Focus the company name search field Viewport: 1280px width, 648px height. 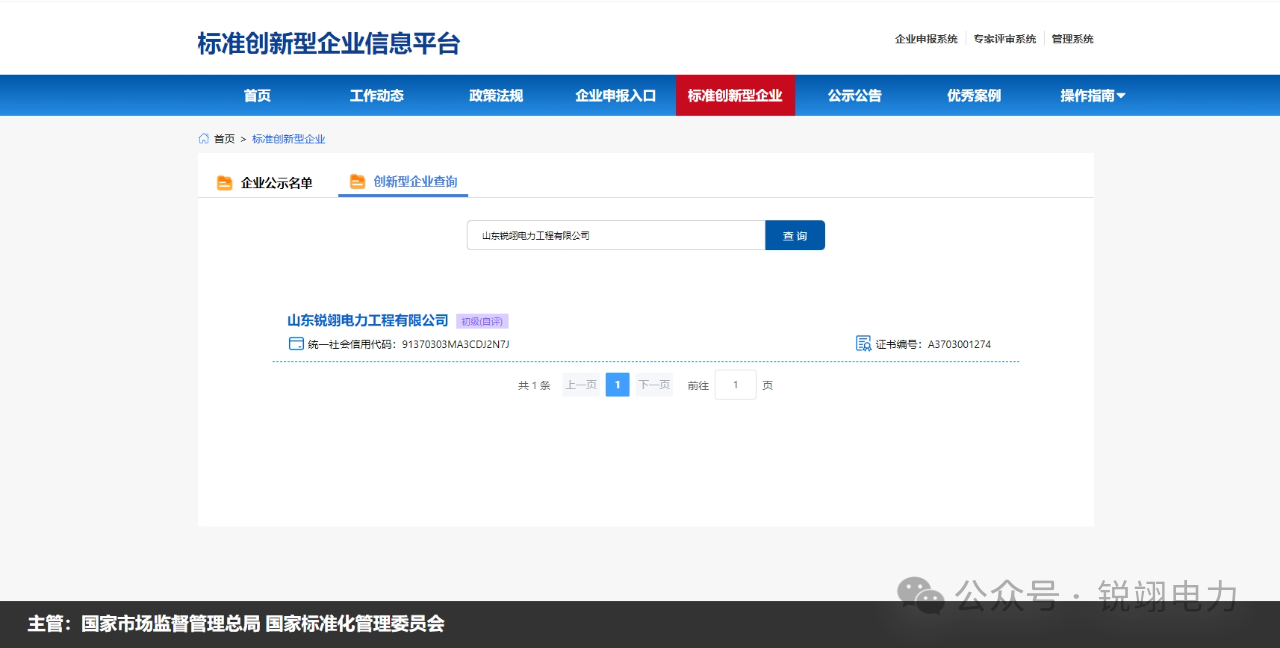tap(616, 235)
